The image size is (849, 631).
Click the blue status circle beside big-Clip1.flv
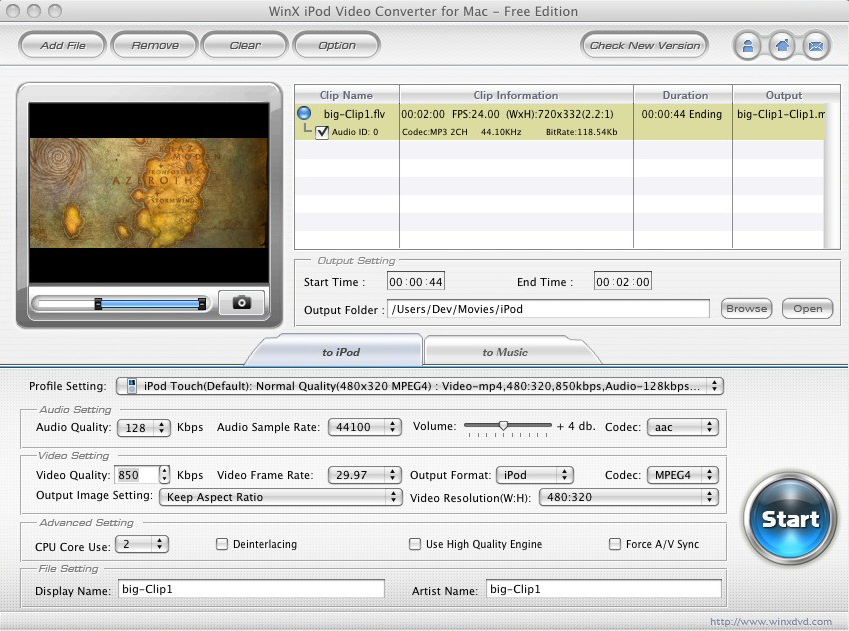point(304,113)
